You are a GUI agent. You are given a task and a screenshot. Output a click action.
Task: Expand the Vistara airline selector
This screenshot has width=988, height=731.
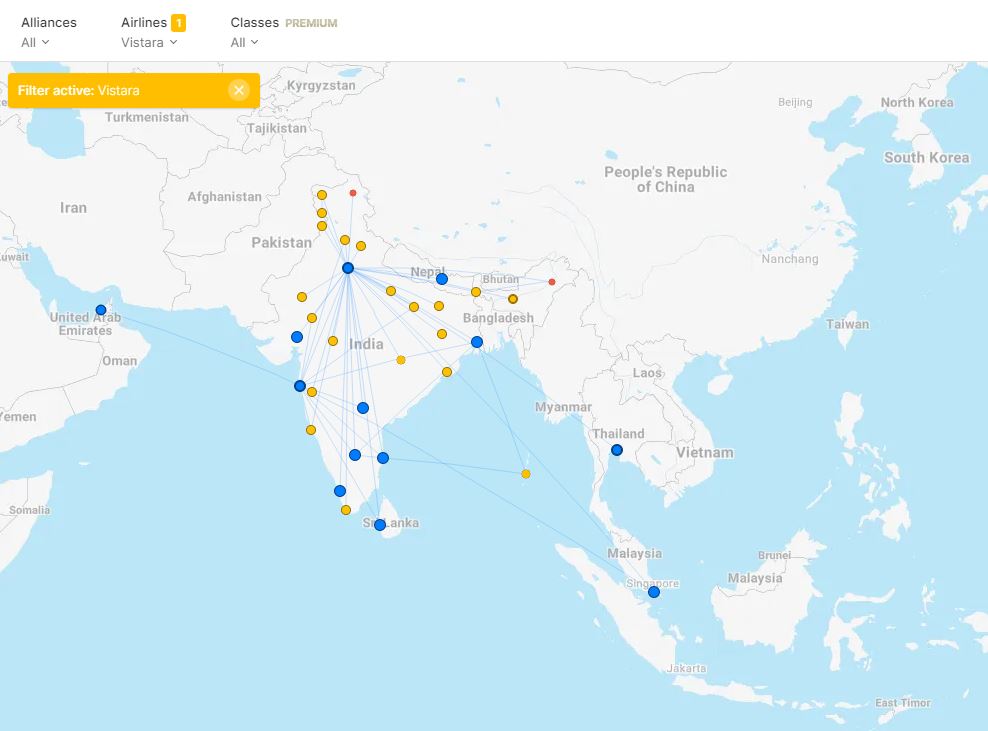point(150,42)
